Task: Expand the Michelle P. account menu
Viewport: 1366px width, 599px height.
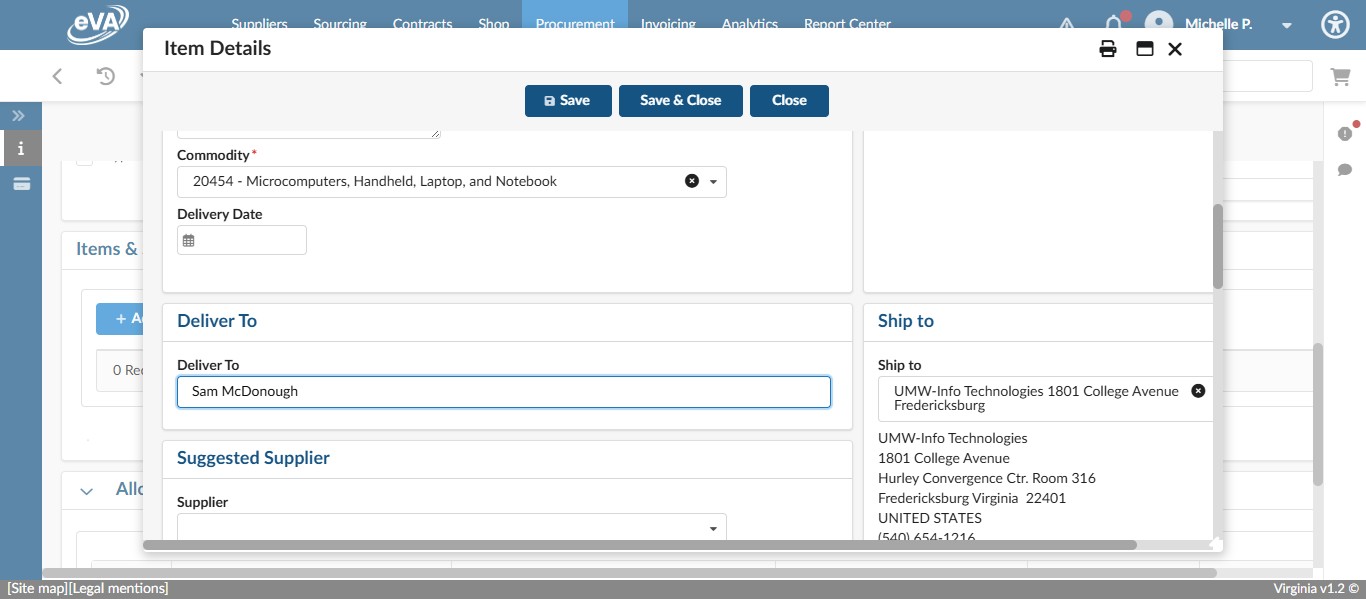Action: (x=1287, y=25)
